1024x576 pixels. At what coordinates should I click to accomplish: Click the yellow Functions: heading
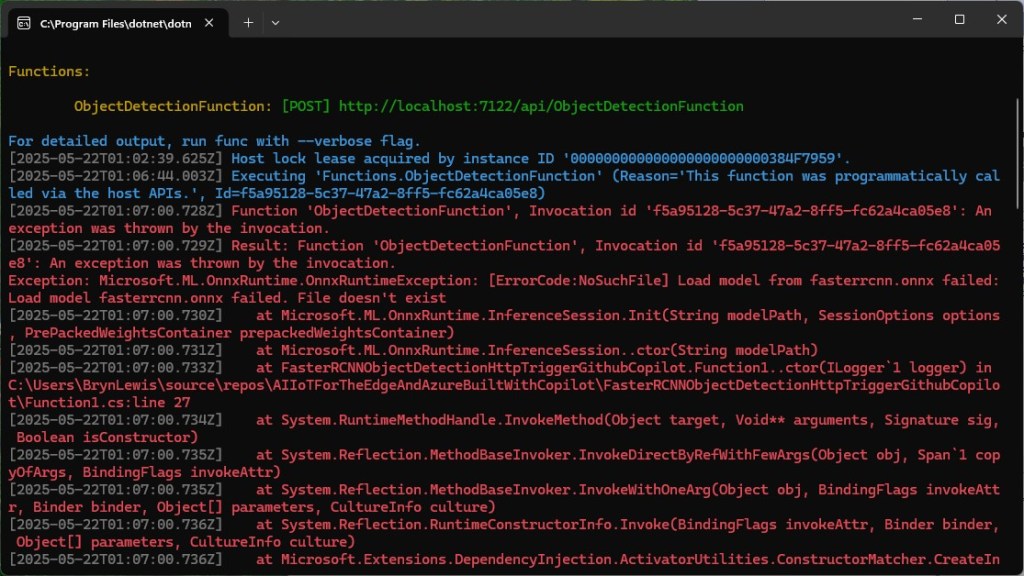point(49,72)
